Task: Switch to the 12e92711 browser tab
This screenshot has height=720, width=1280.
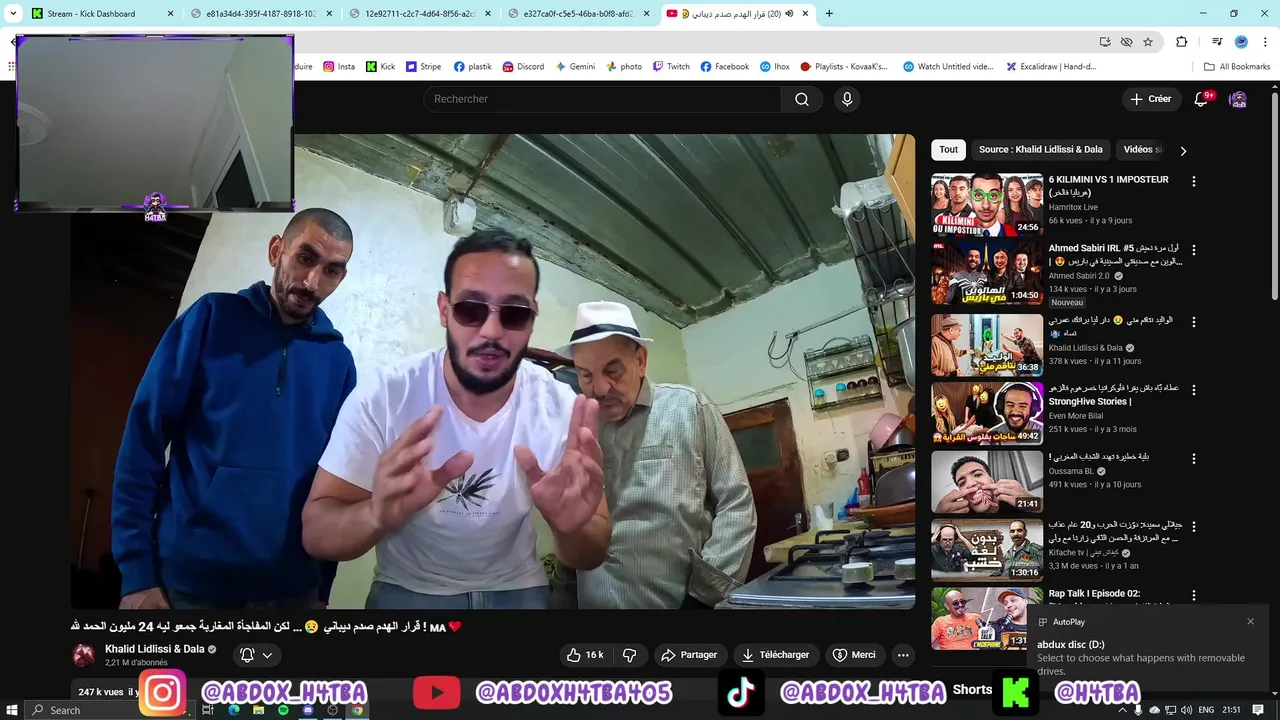Action: 419,14
